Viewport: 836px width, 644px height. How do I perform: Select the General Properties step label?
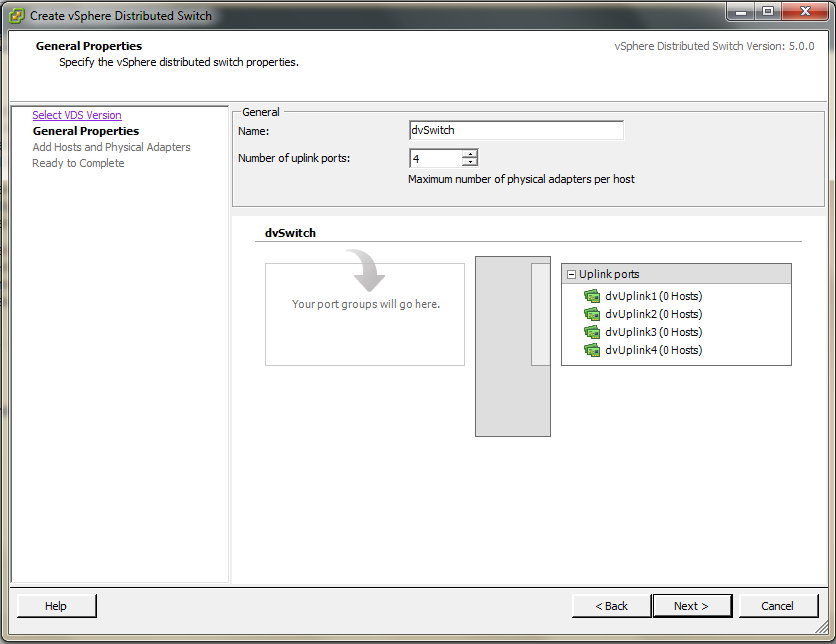pos(84,130)
